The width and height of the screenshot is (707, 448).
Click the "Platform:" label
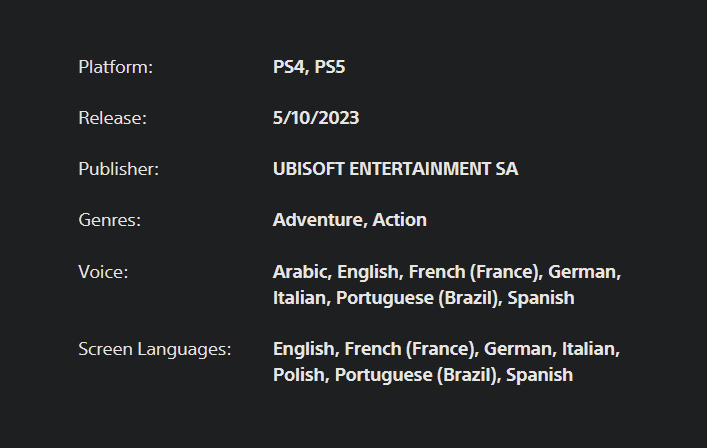116,67
